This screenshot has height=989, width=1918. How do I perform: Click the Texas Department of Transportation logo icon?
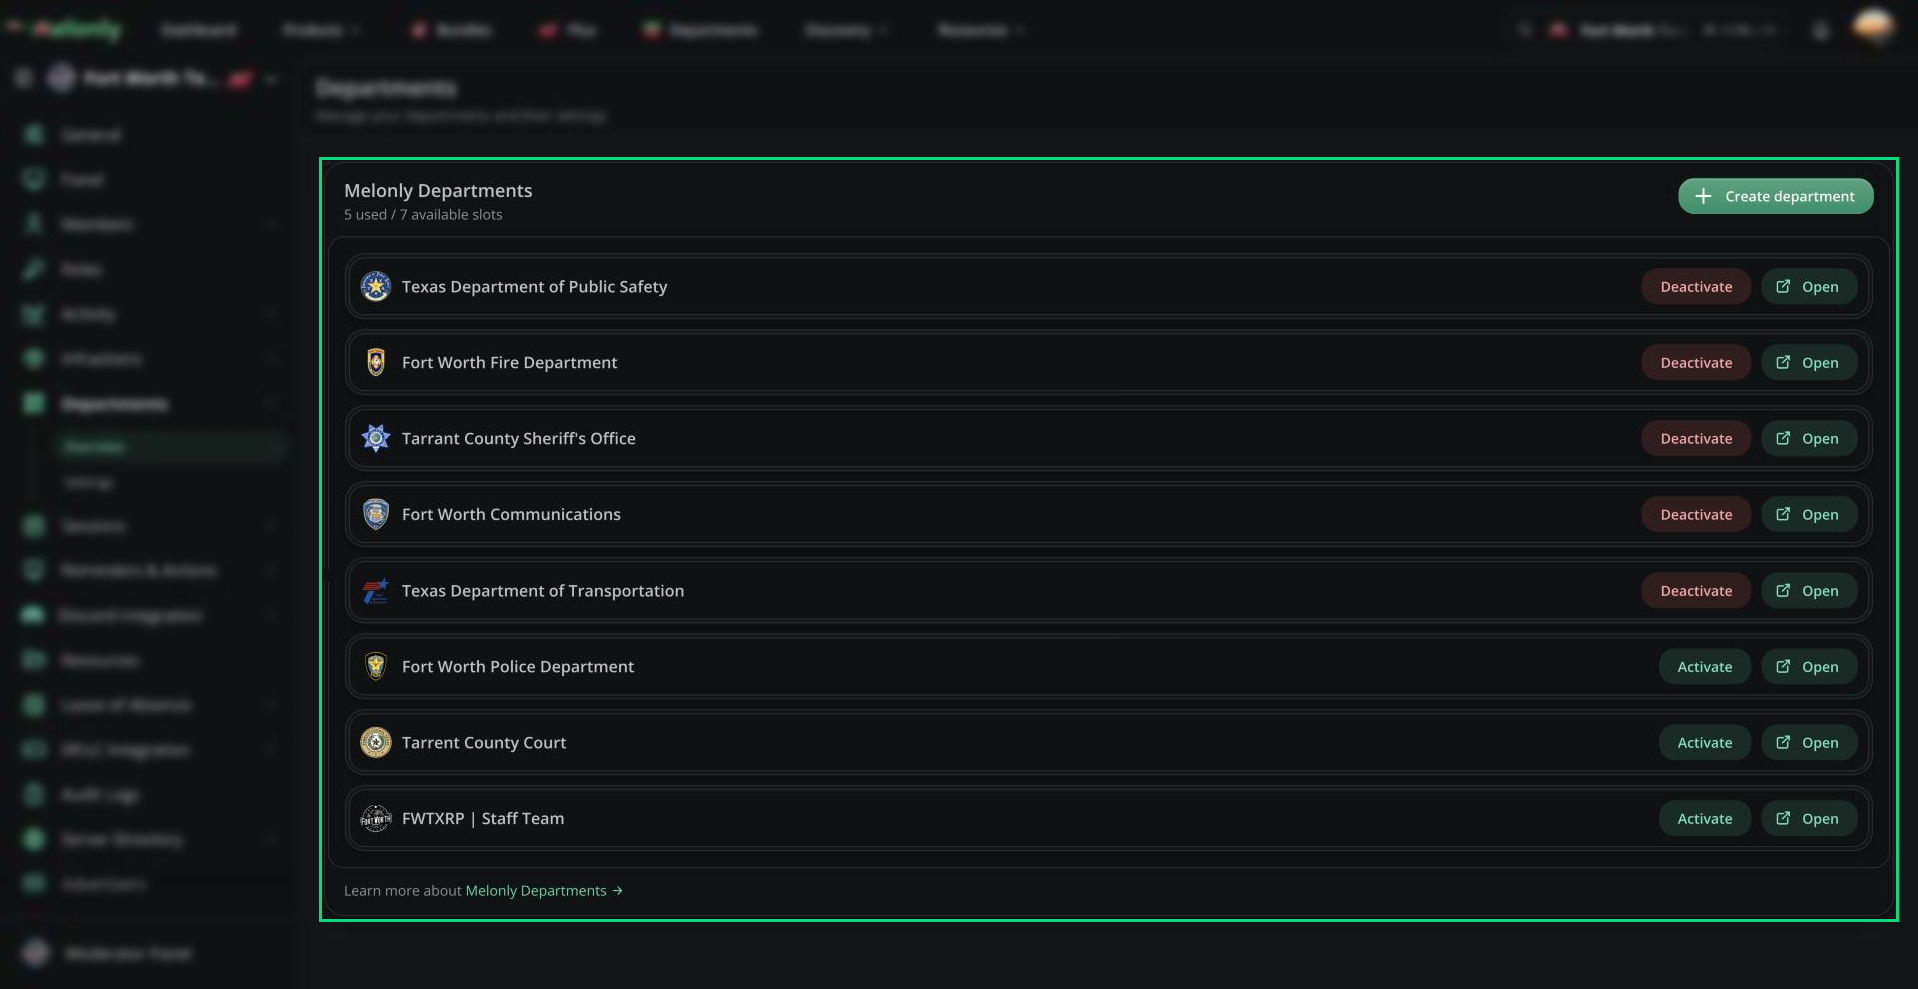point(376,591)
